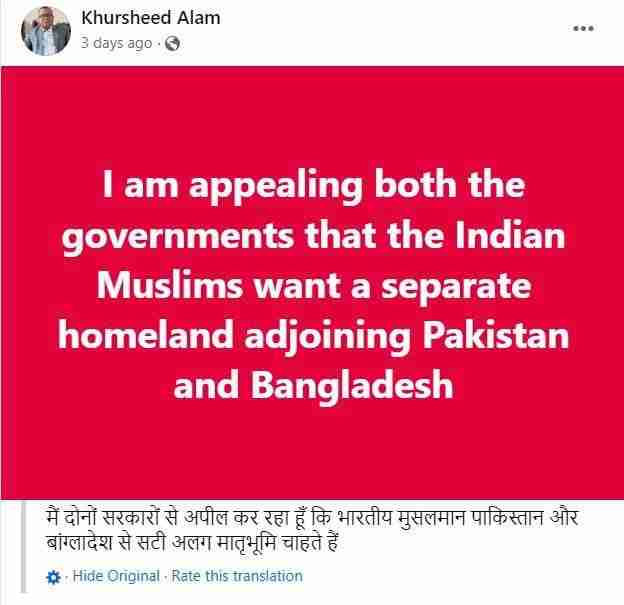Viewport: 624px width, 605px height.
Task: Click Rate this translation link
Action: pos(237,576)
